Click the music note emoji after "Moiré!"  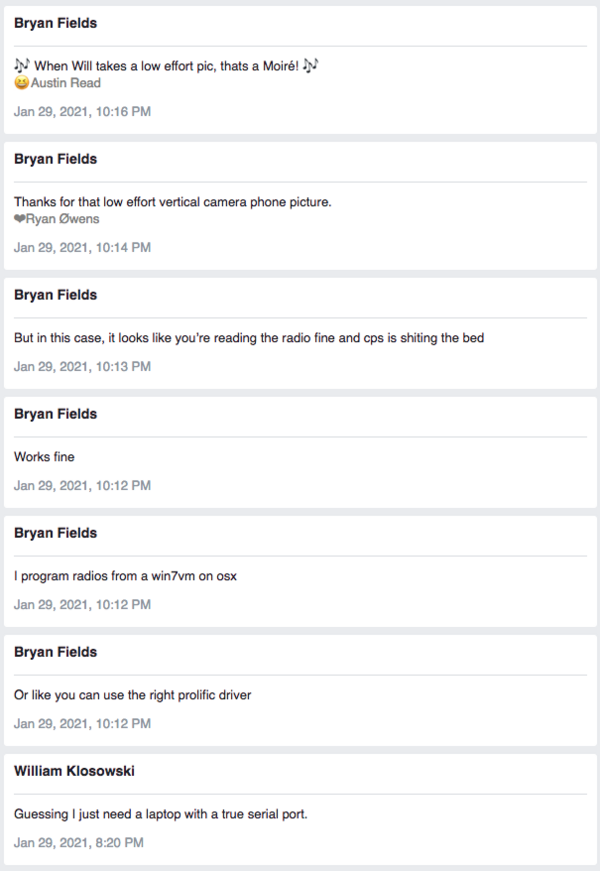click(311, 65)
